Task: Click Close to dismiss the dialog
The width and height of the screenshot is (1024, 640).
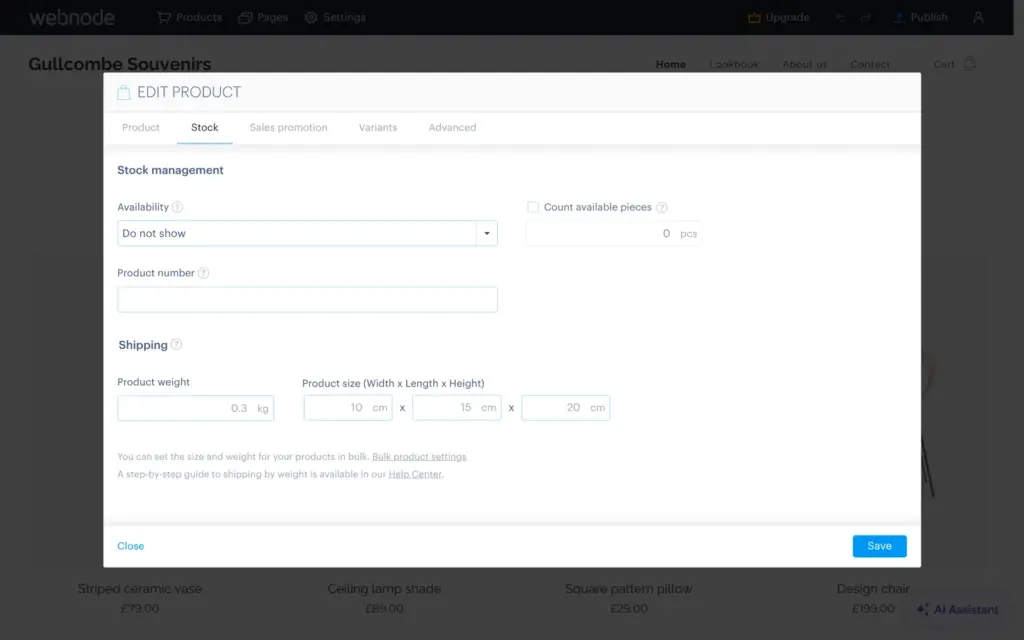Action: pyautogui.click(x=131, y=546)
